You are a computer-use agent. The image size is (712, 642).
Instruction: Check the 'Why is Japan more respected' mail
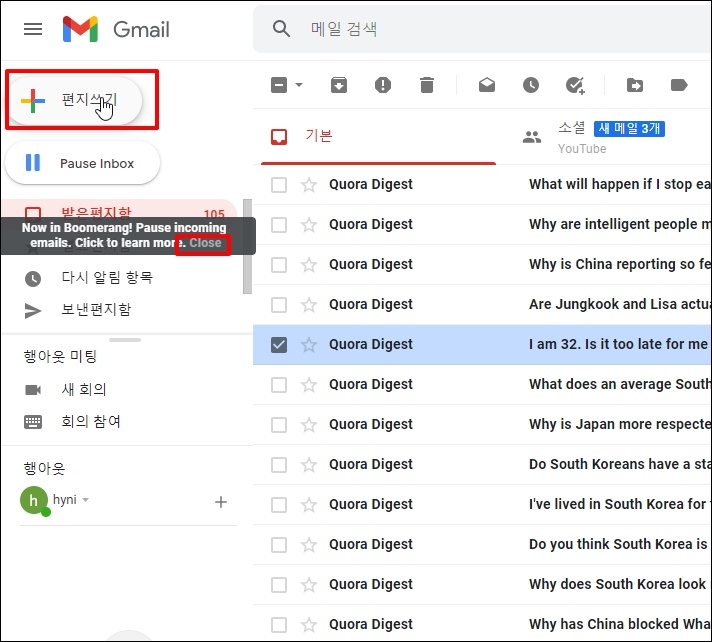pyautogui.click(x=279, y=425)
